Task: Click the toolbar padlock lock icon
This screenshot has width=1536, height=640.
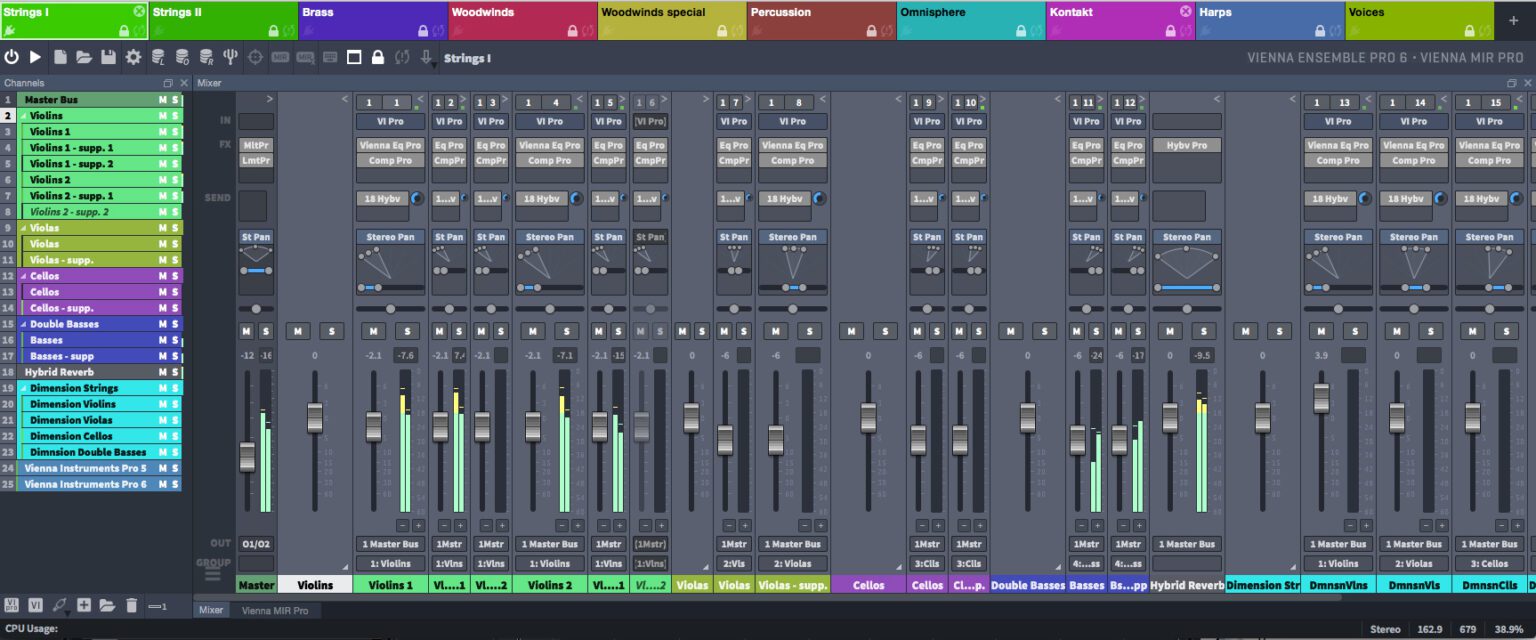Action: click(378, 57)
